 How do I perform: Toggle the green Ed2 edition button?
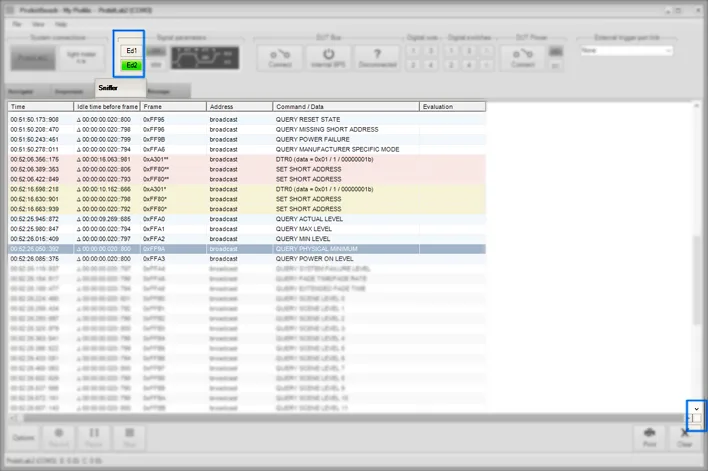tap(131, 65)
